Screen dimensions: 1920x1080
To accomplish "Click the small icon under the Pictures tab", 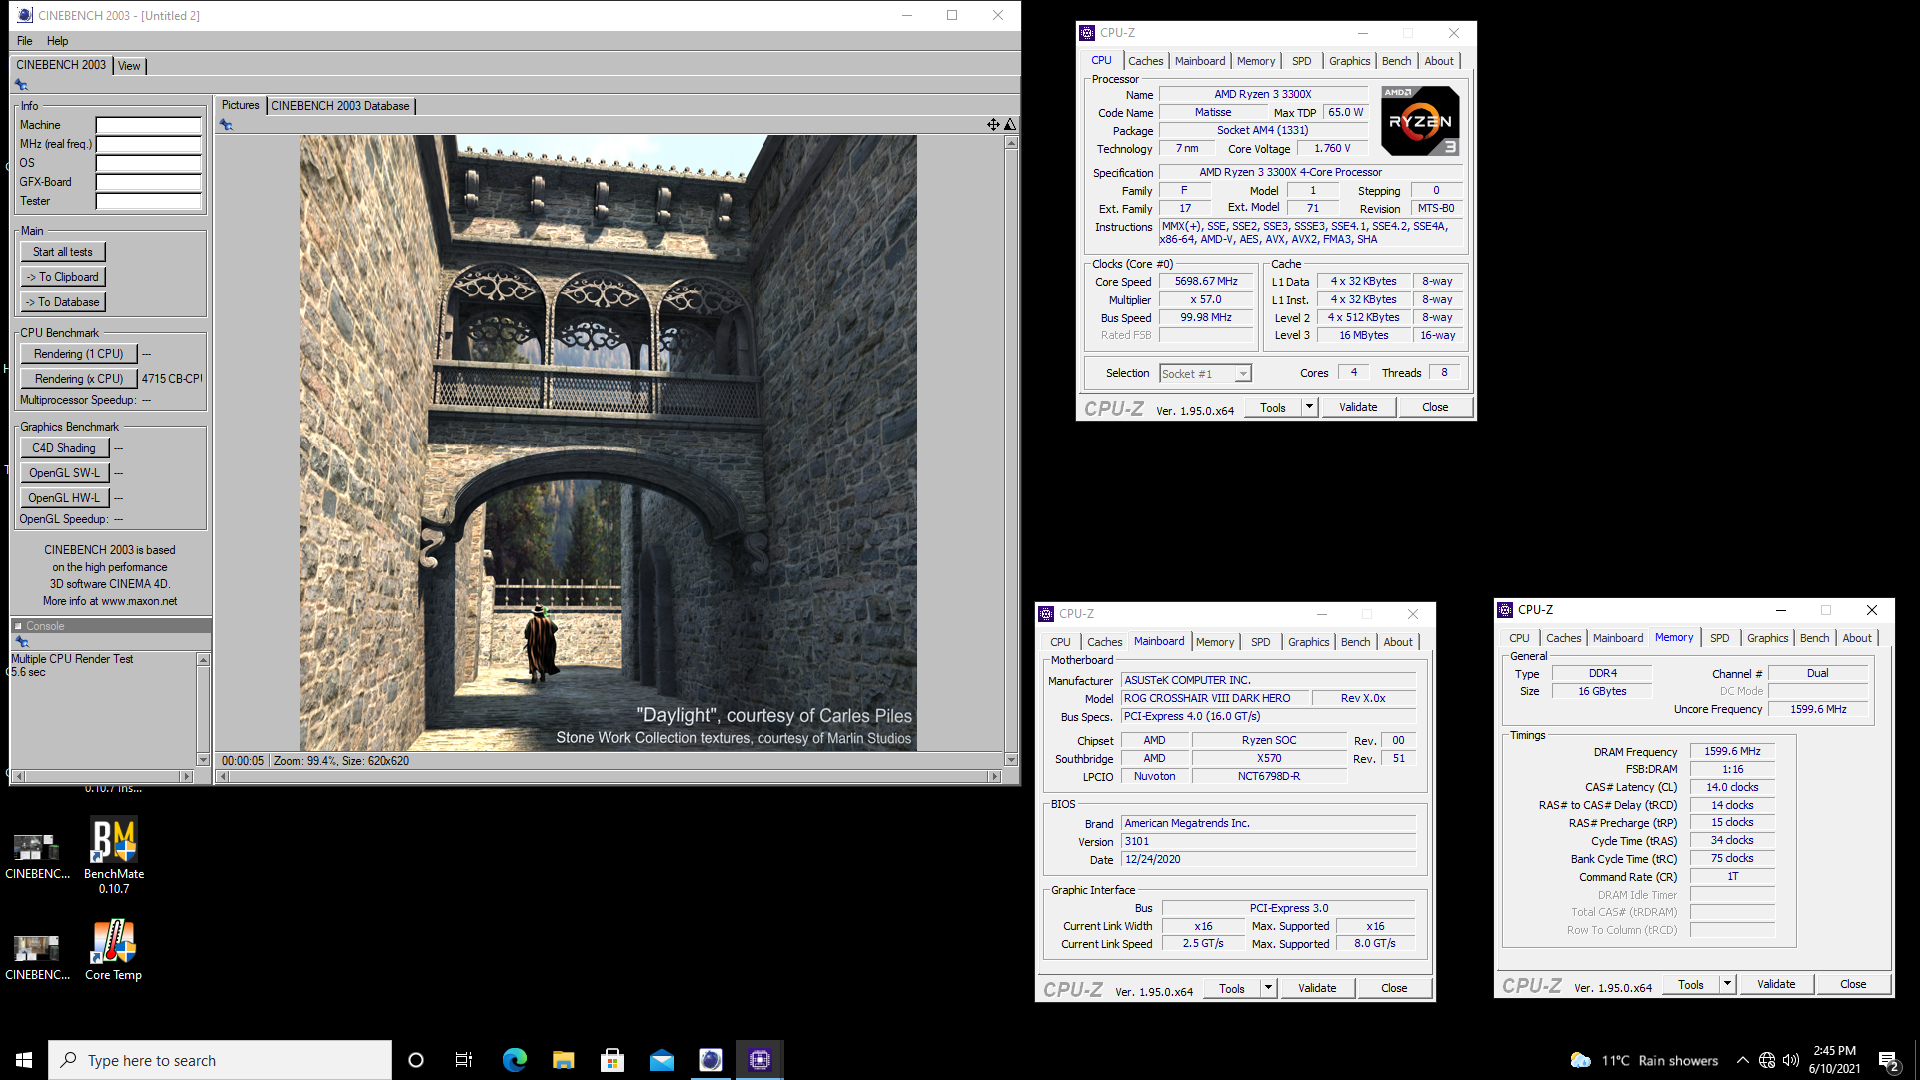I will (x=226, y=125).
